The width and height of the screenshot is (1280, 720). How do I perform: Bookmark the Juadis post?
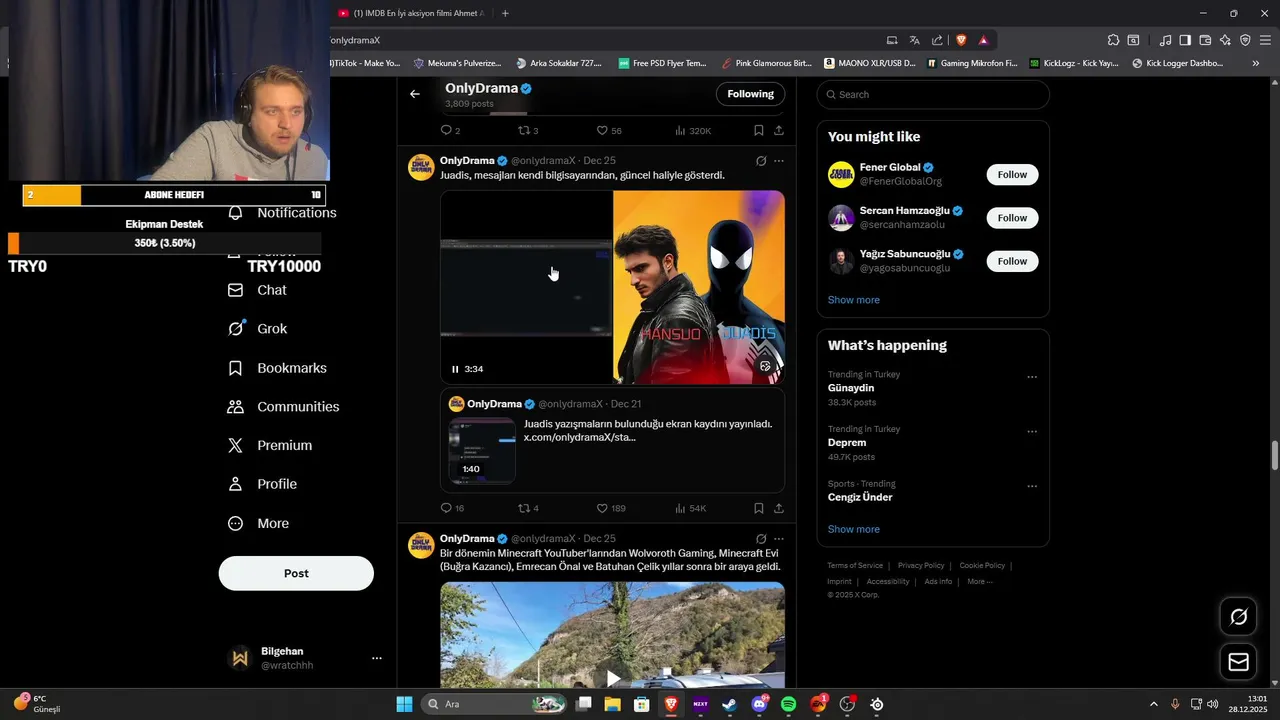tap(759, 508)
